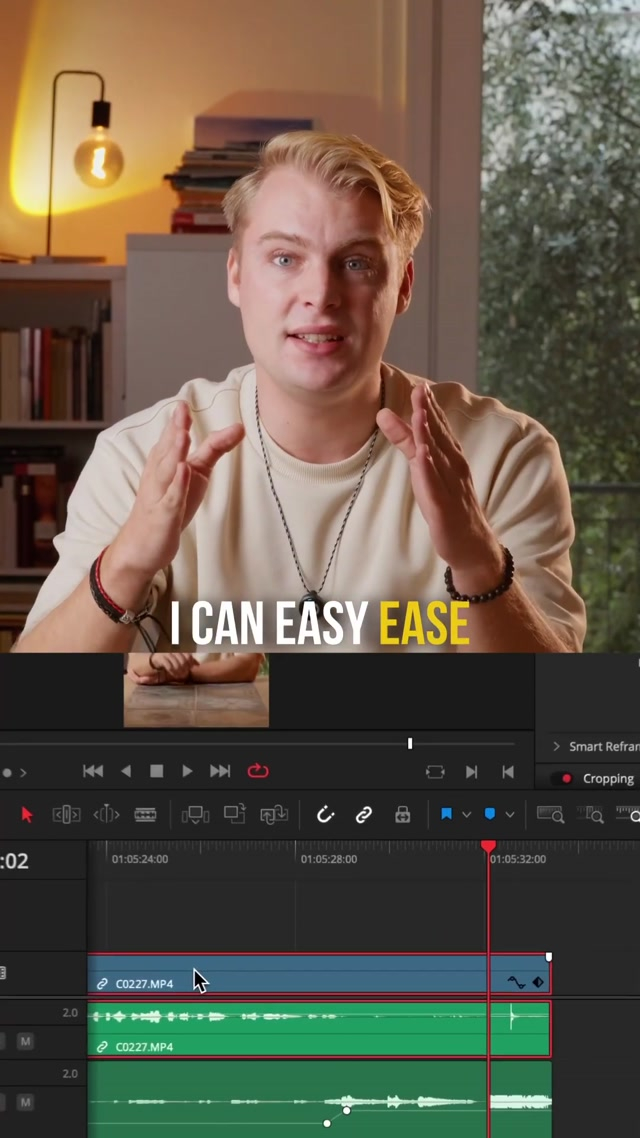This screenshot has width=640, height=1138.
Task: Add a blue marker to timeline
Action: pyautogui.click(x=490, y=814)
